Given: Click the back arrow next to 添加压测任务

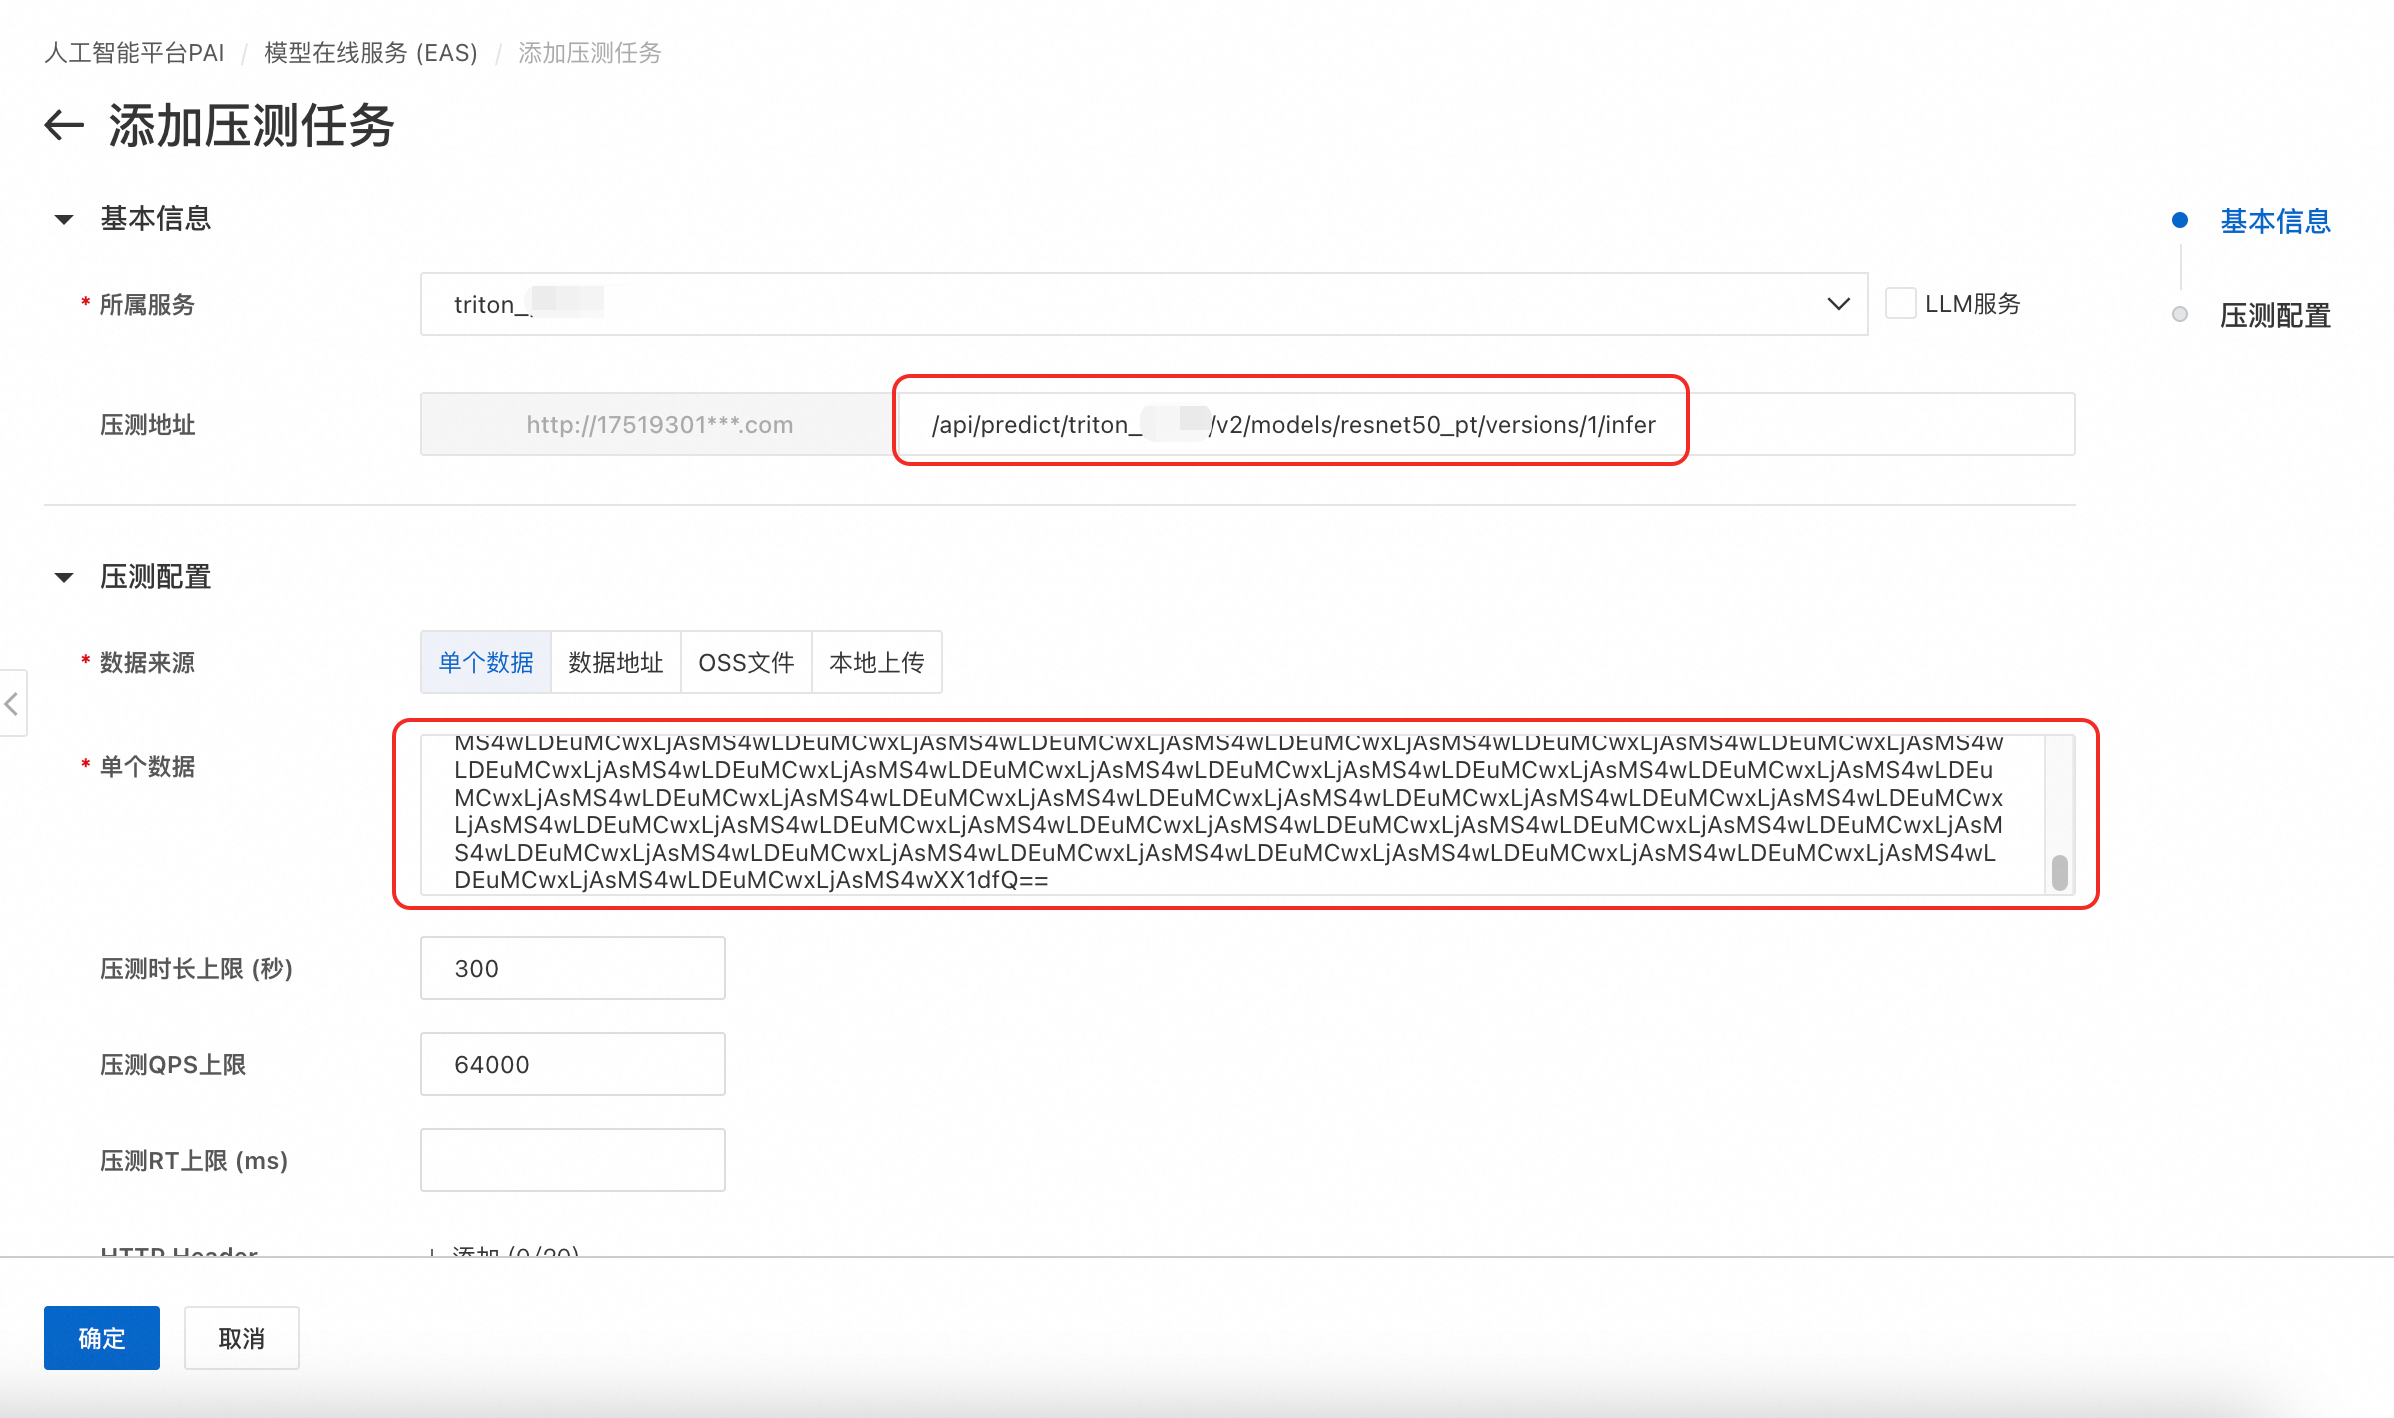Looking at the screenshot, I should [x=64, y=126].
